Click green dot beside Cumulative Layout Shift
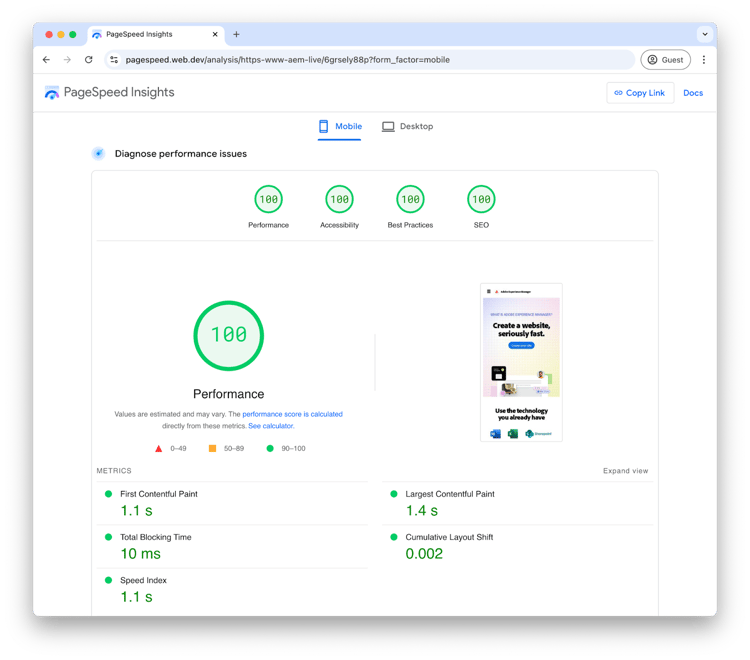Screen dimensions: 750x660 click(x=394, y=537)
